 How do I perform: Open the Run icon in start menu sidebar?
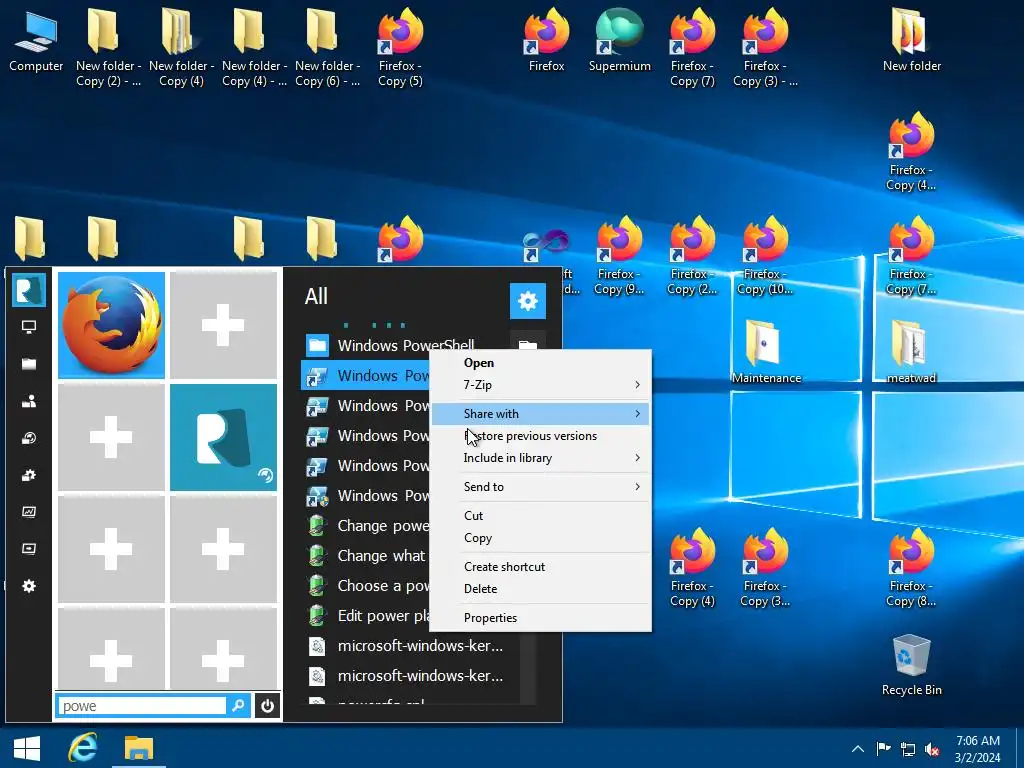29,549
